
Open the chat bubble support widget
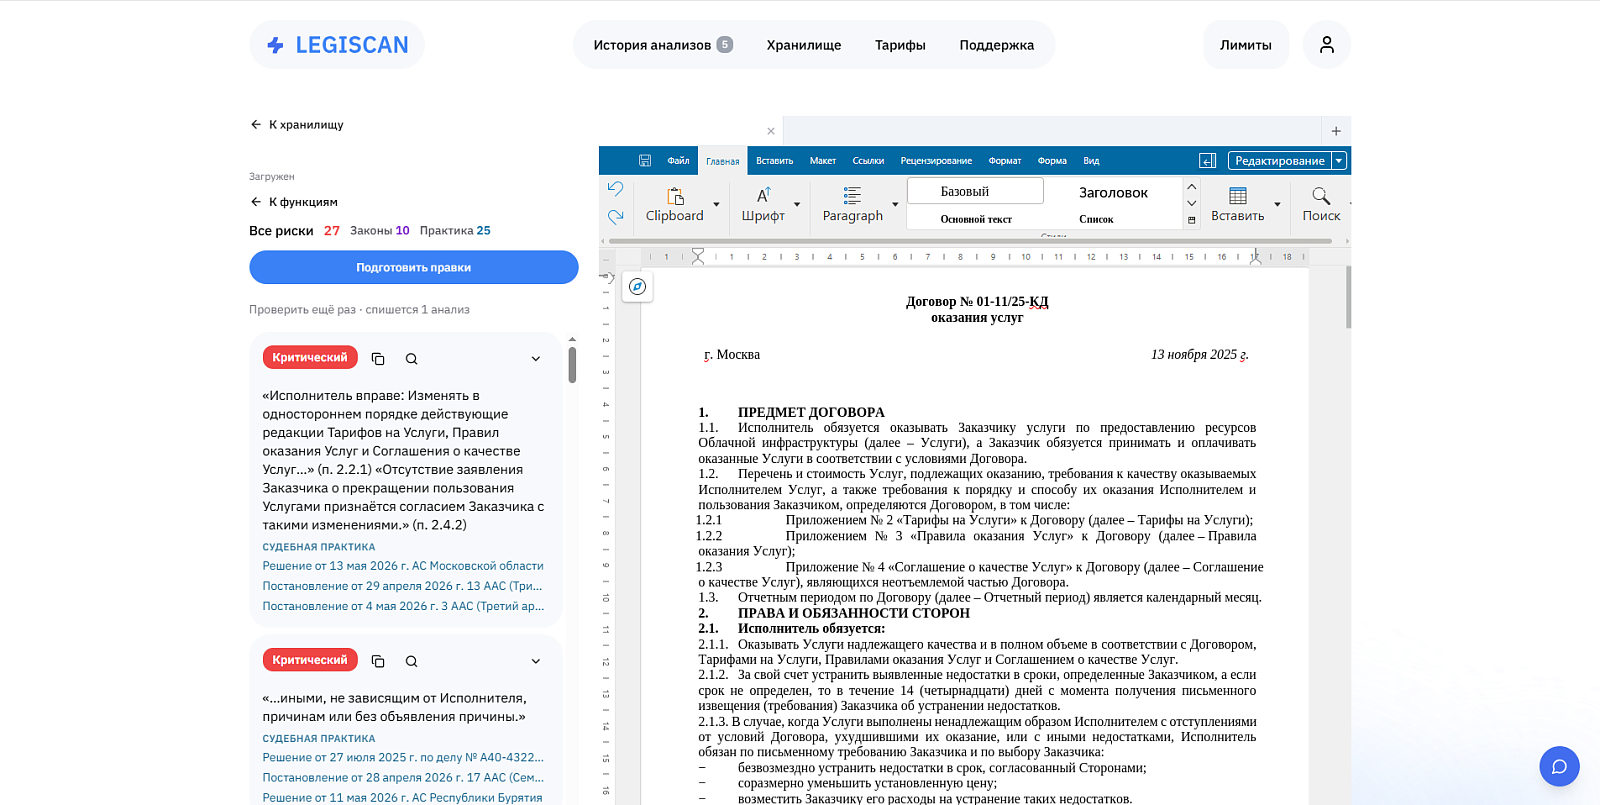click(1559, 767)
